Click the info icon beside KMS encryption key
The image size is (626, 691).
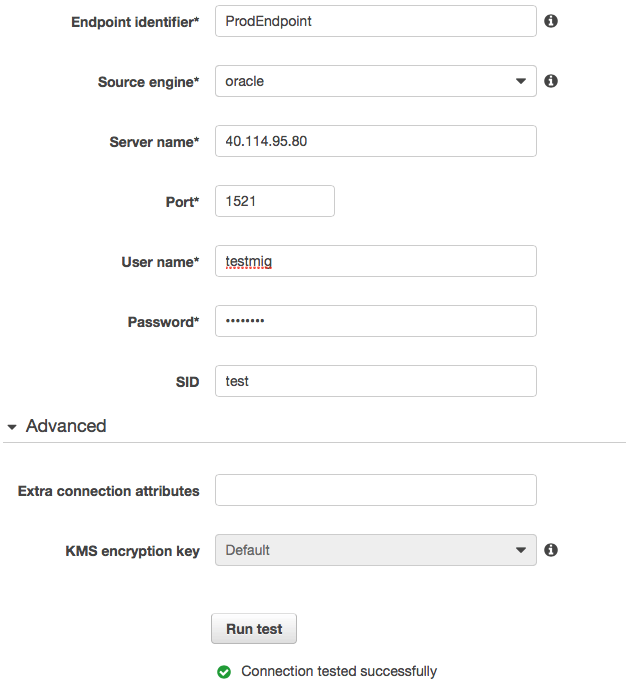(x=551, y=550)
